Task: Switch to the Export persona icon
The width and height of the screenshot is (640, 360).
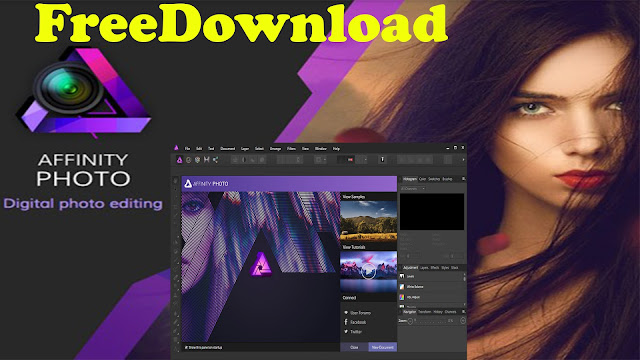Action: (x=216, y=160)
